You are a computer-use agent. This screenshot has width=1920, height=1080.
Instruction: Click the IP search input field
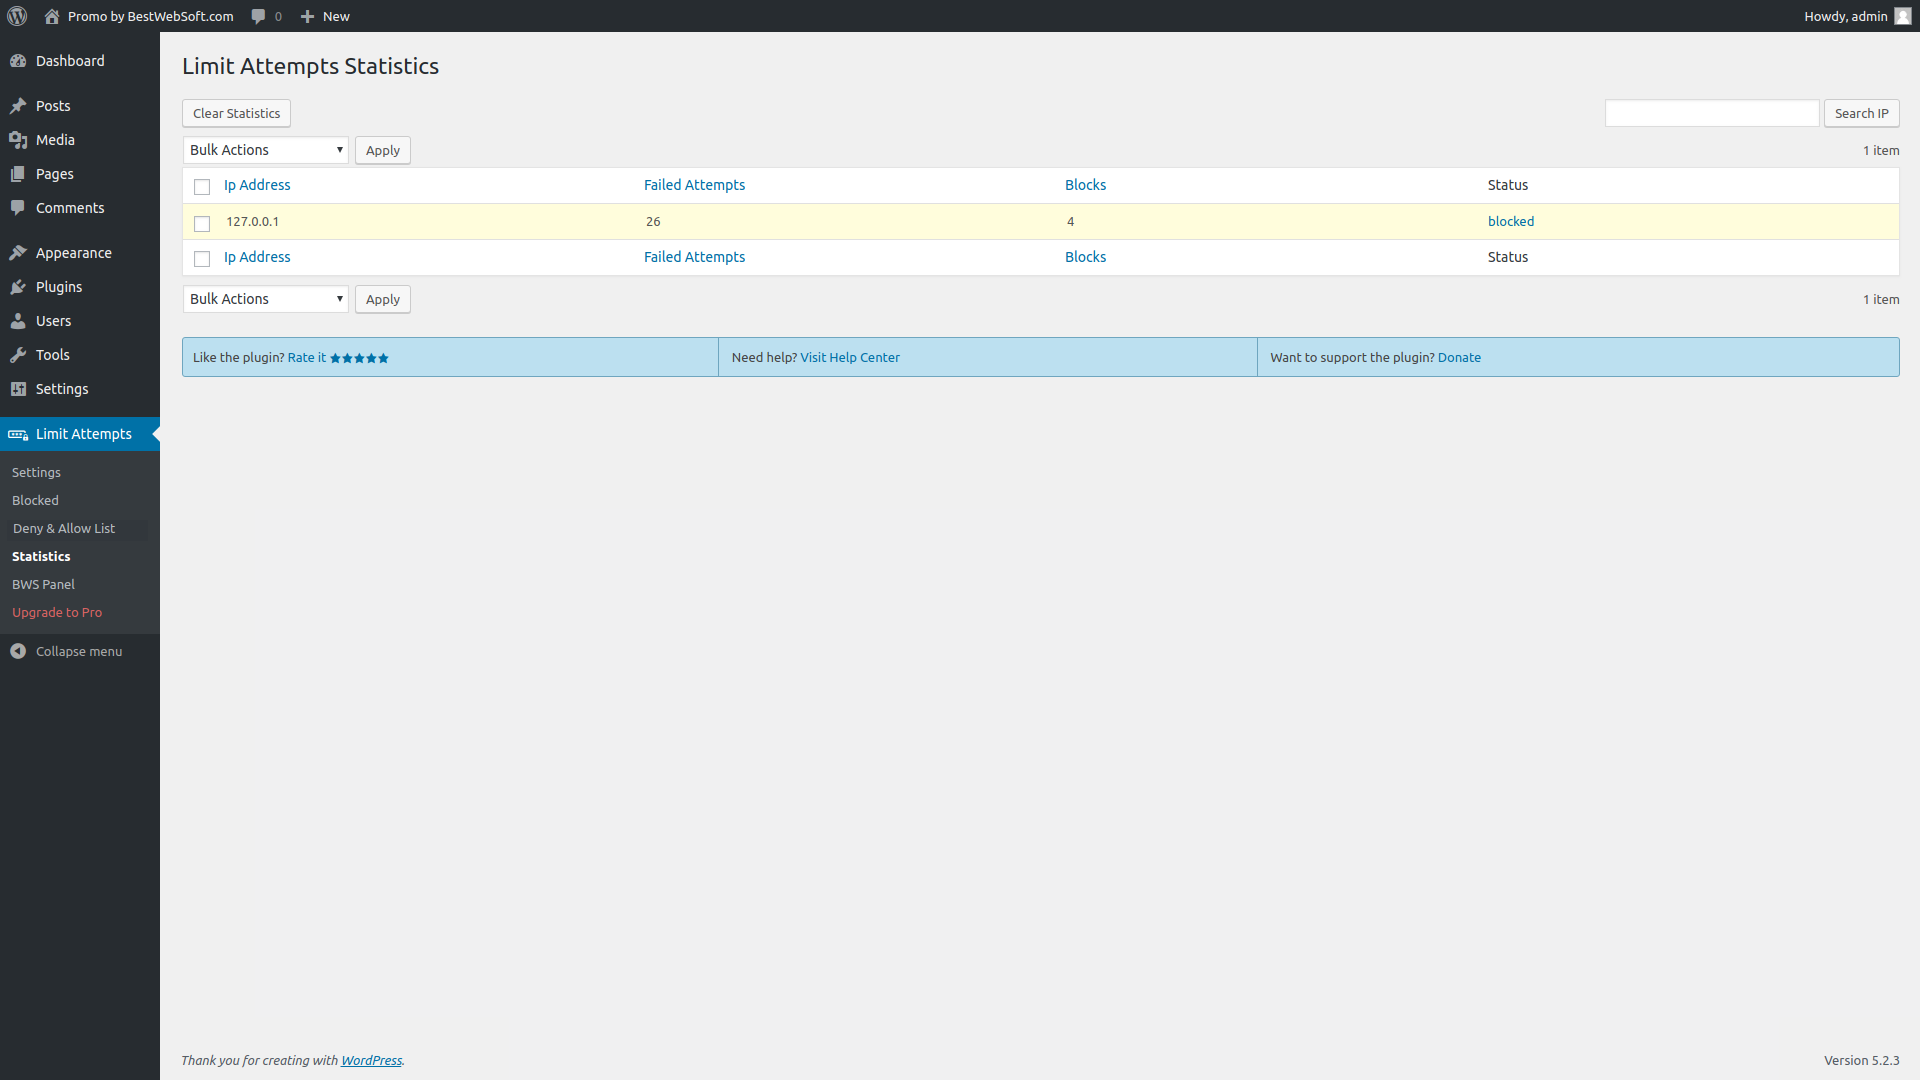pyautogui.click(x=1711, y=113)
